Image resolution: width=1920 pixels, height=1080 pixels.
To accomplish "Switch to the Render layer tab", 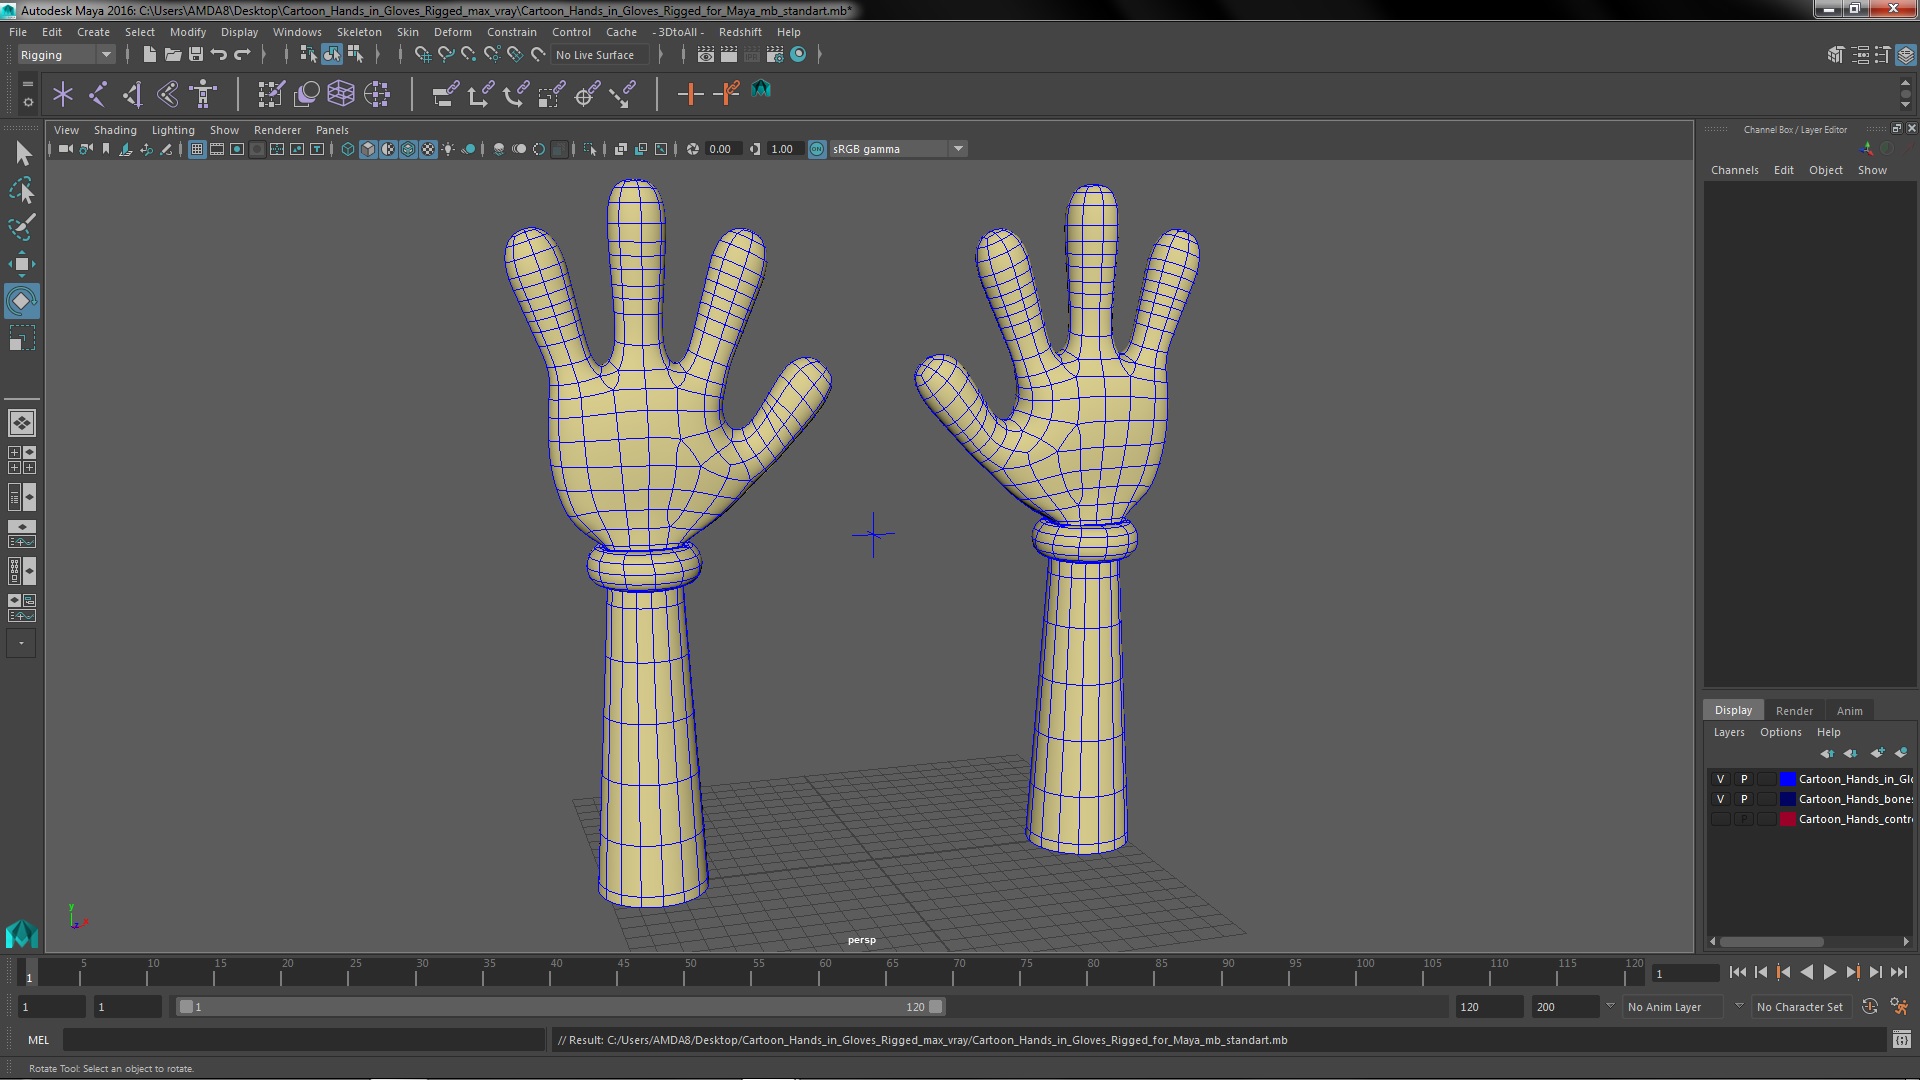I will tap(1794, 711).
